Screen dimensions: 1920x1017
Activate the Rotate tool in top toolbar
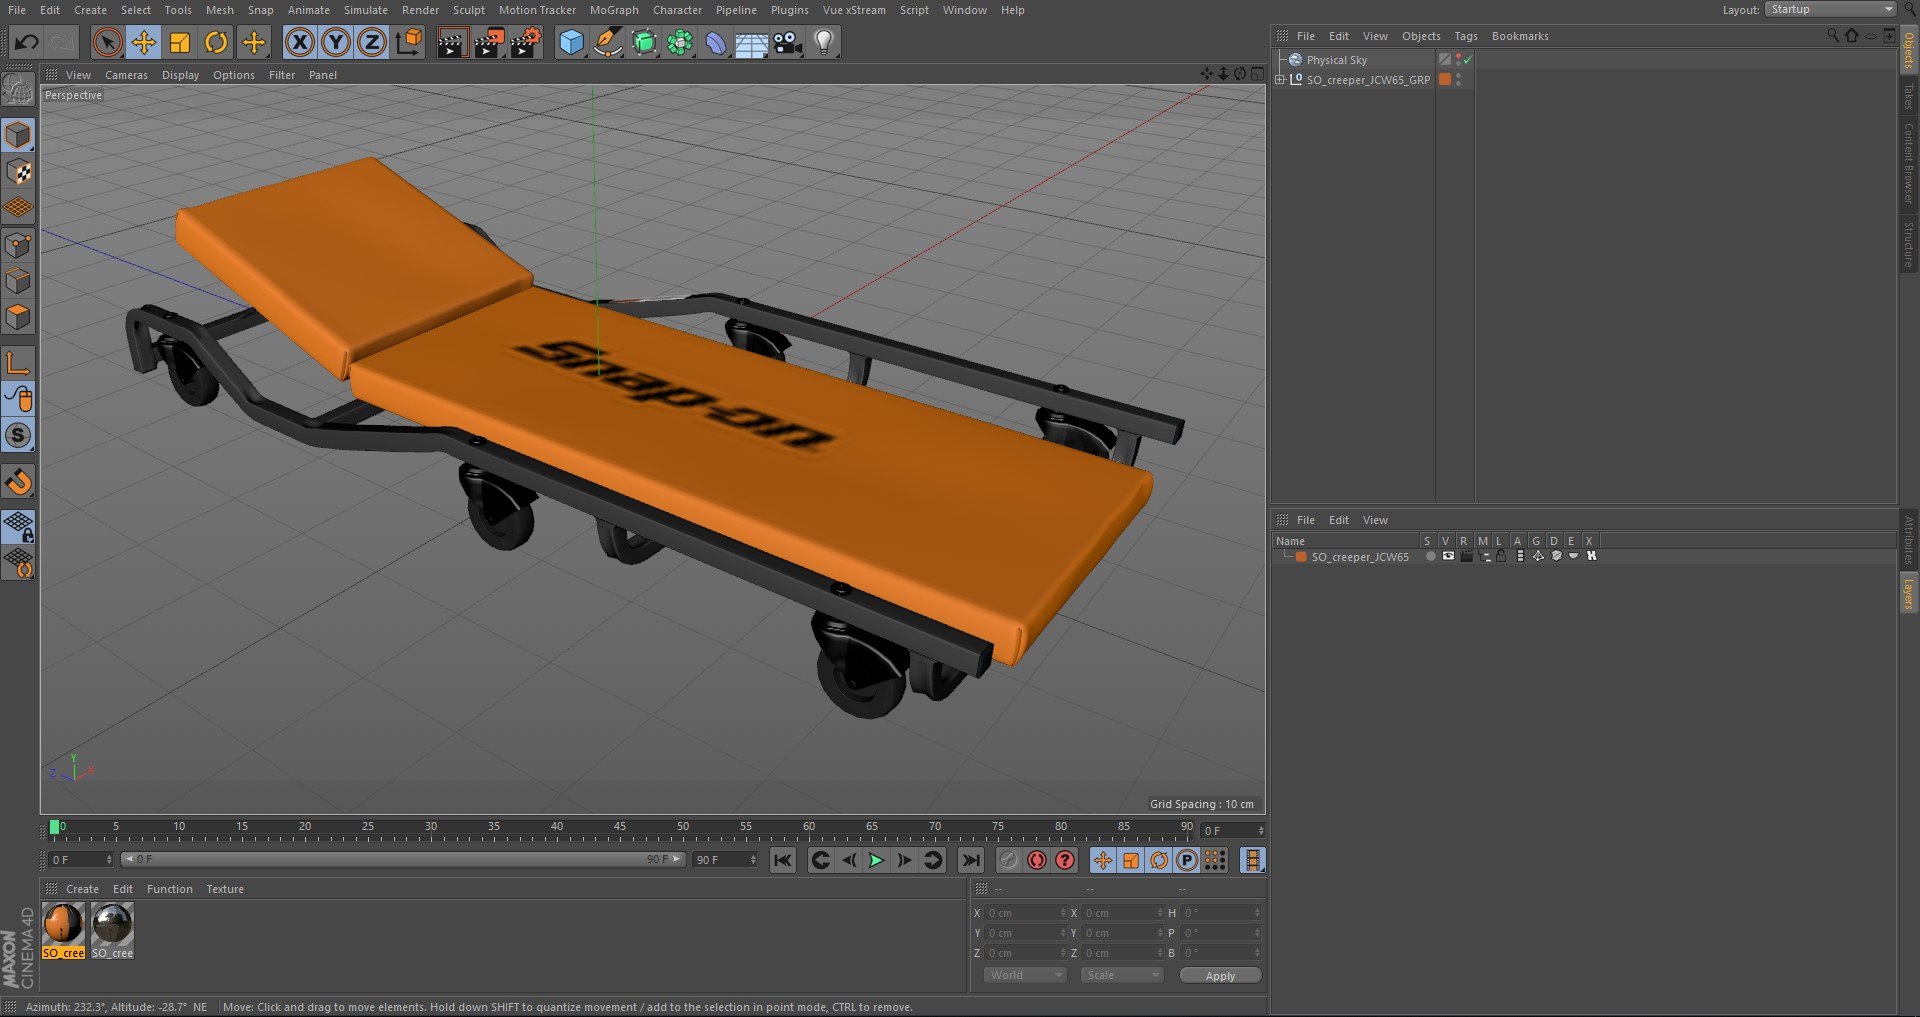coord(216,42)
